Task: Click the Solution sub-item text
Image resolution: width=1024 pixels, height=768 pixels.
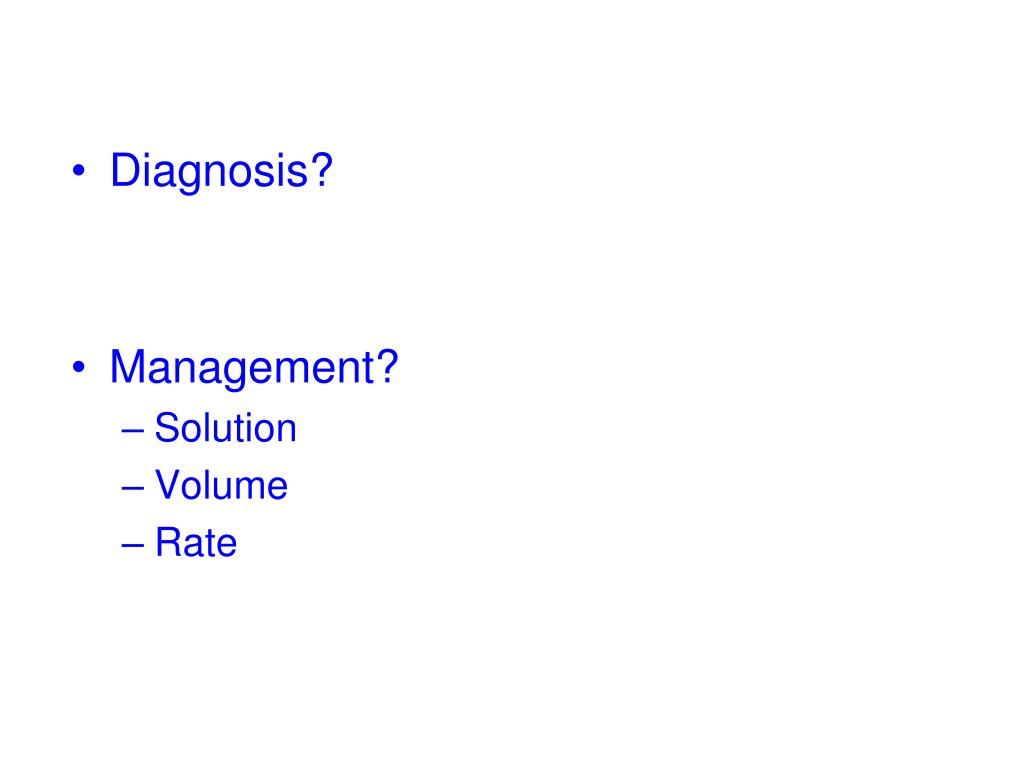Action: pos(225,428)
